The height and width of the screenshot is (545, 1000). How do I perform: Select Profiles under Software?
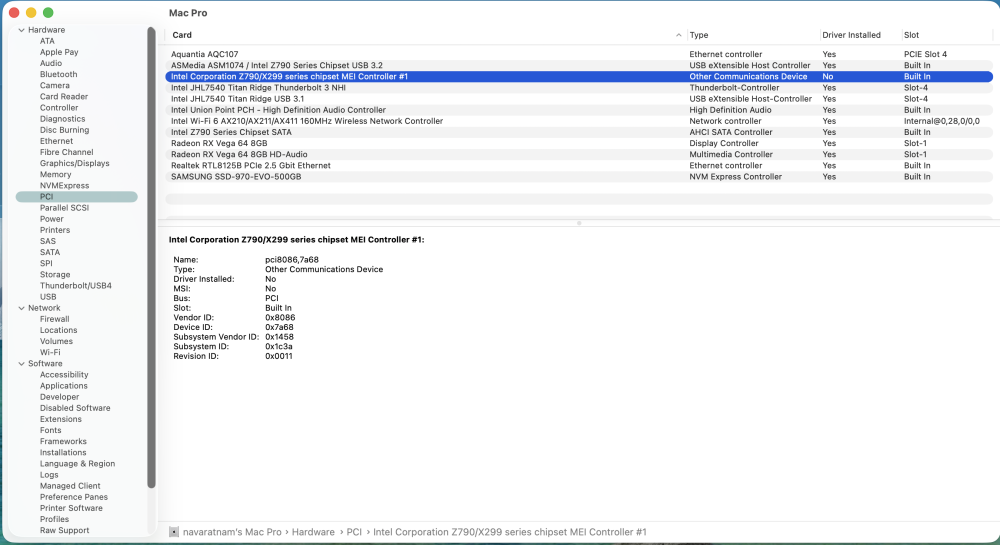click(x=54, y=520)
